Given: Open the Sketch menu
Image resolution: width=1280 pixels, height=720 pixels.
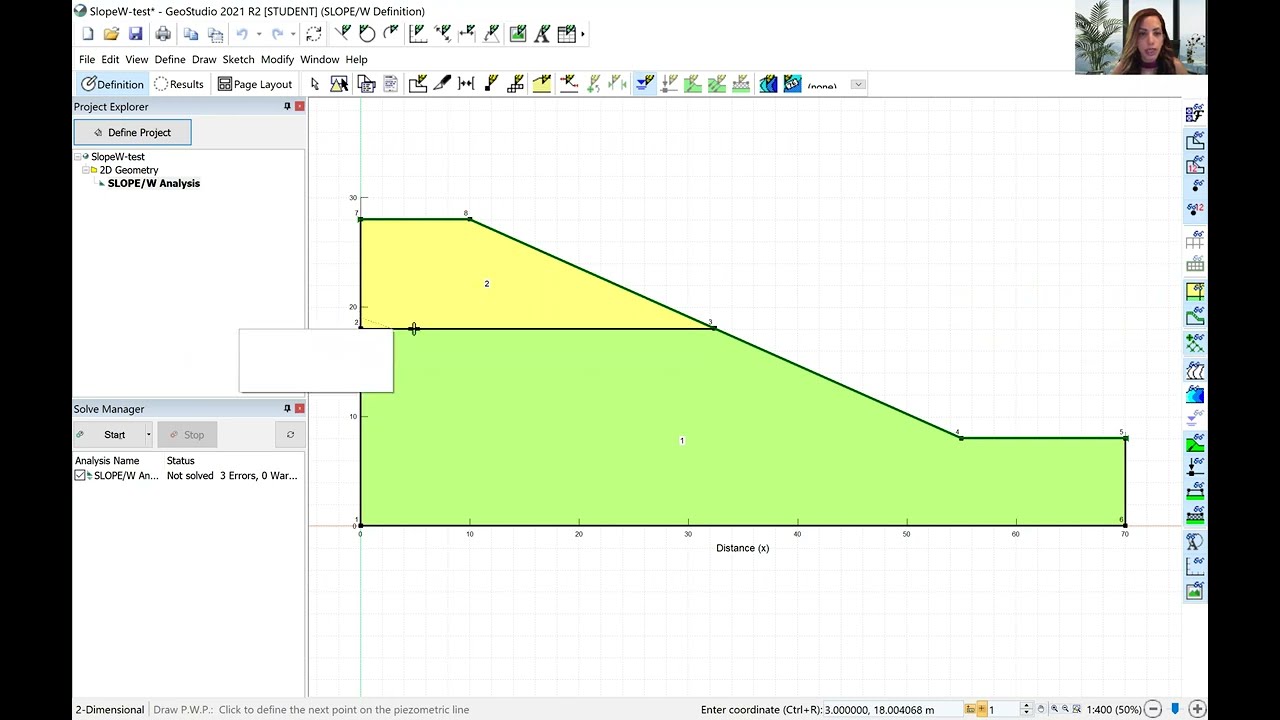Looking at the screenshot, I should [x=239, y=59].
